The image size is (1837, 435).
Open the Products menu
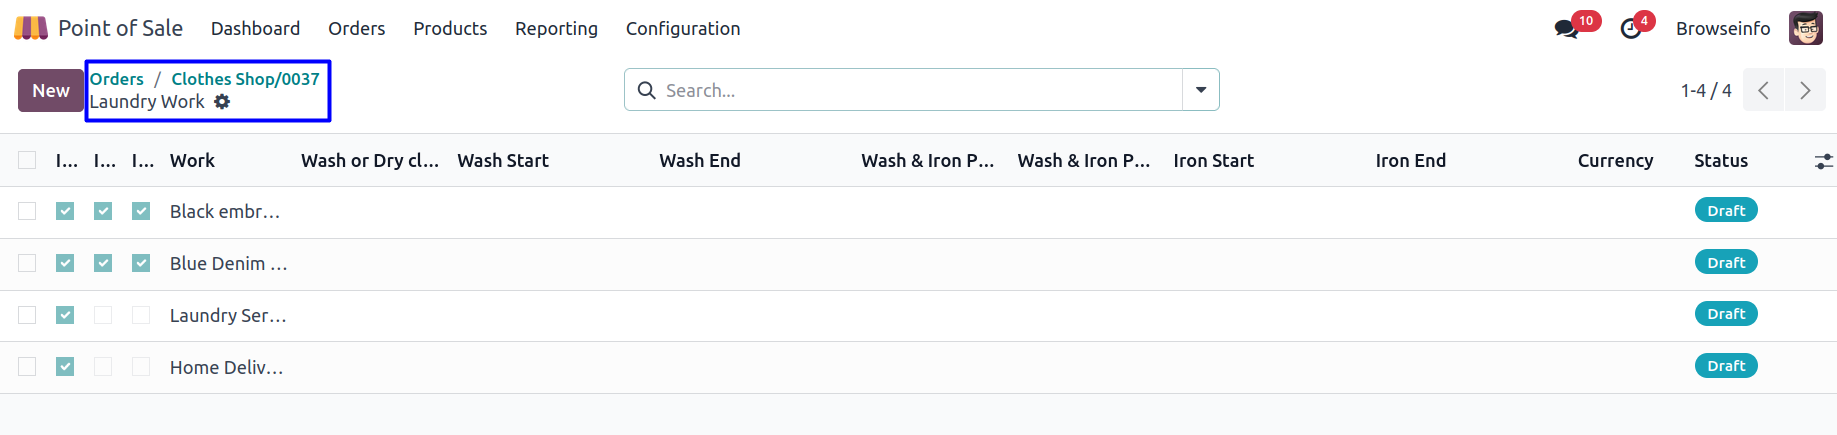pyautogui.click(x=450, y=29)
